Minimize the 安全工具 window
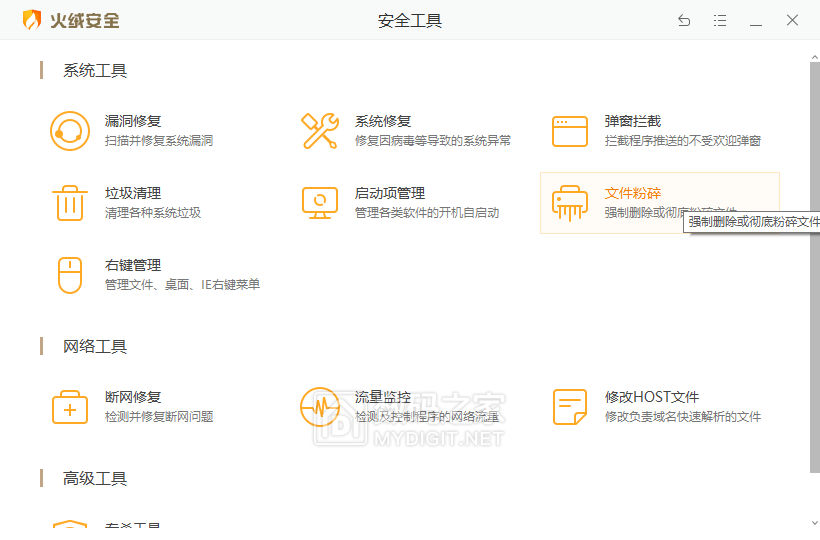 click(756, 20)
